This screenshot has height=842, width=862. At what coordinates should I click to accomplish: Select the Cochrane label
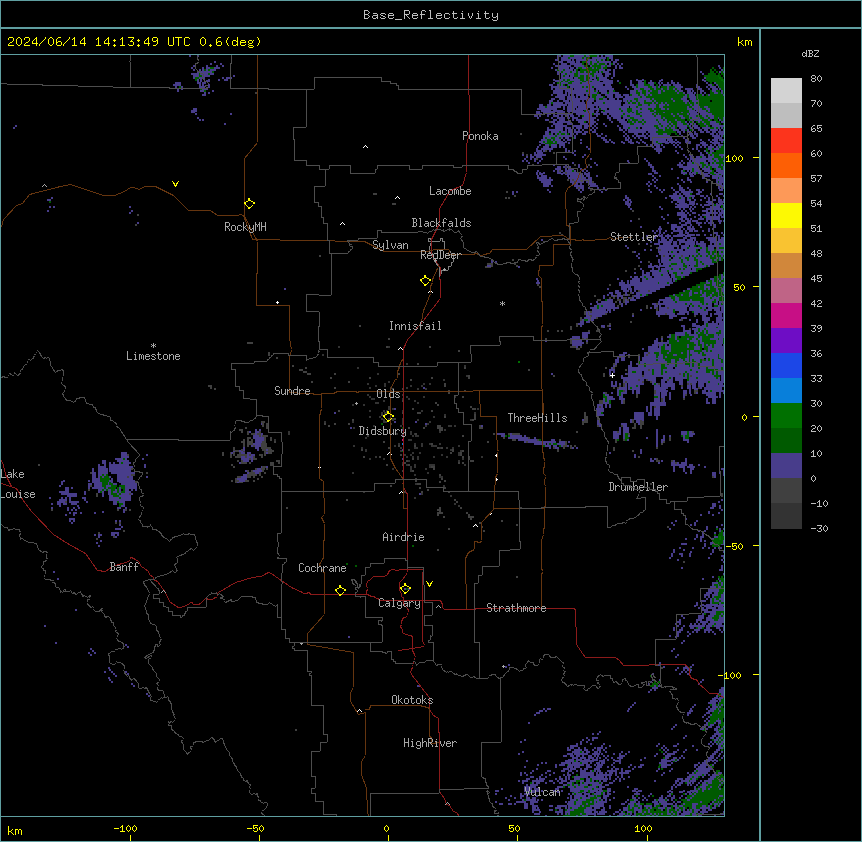(322, 568)
